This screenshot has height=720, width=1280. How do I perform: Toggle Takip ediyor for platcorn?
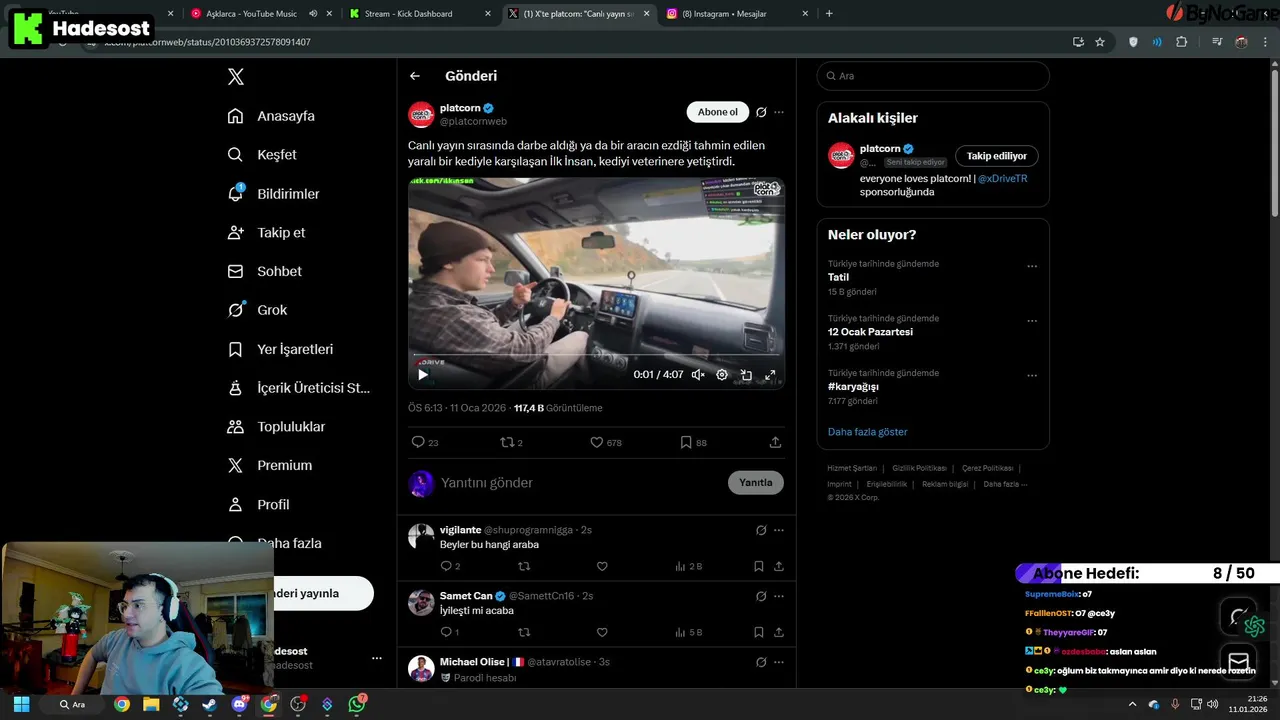[997, 156]
